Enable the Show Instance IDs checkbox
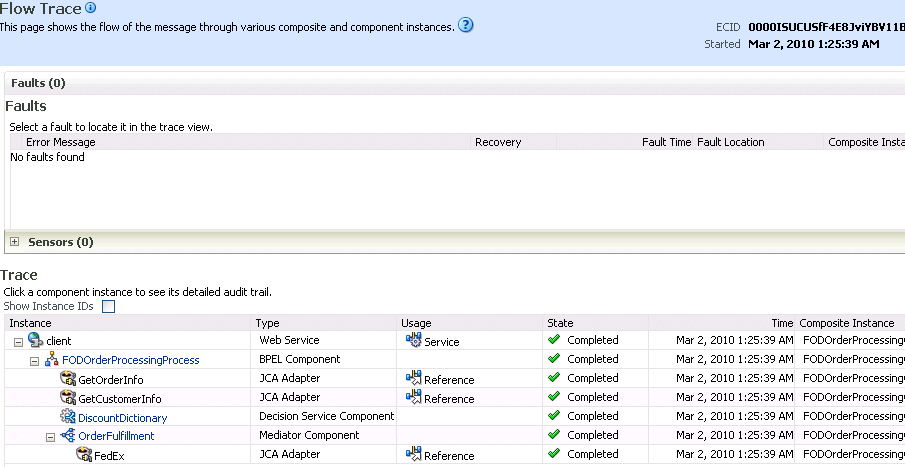905x467 pixels. tap(108, 307)
